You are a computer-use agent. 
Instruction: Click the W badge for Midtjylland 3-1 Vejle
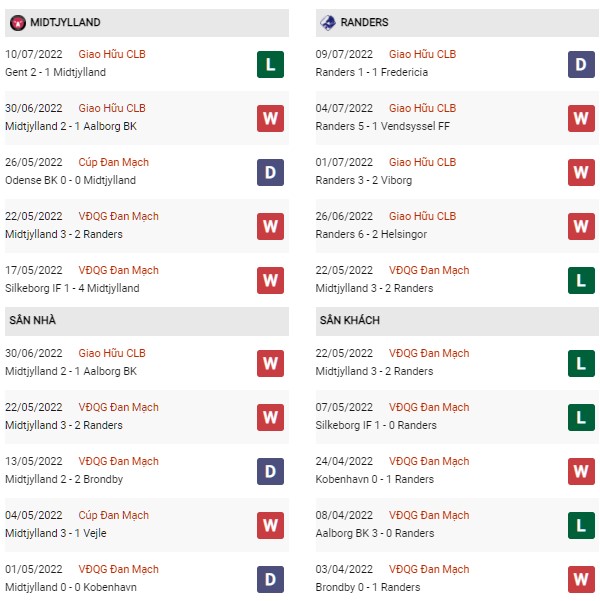(x=270, y=525)
